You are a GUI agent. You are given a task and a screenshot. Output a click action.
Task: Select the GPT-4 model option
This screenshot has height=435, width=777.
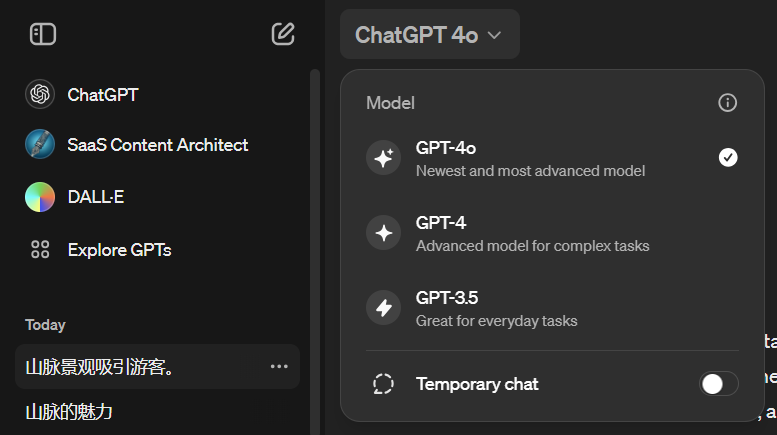coord(552,233)
